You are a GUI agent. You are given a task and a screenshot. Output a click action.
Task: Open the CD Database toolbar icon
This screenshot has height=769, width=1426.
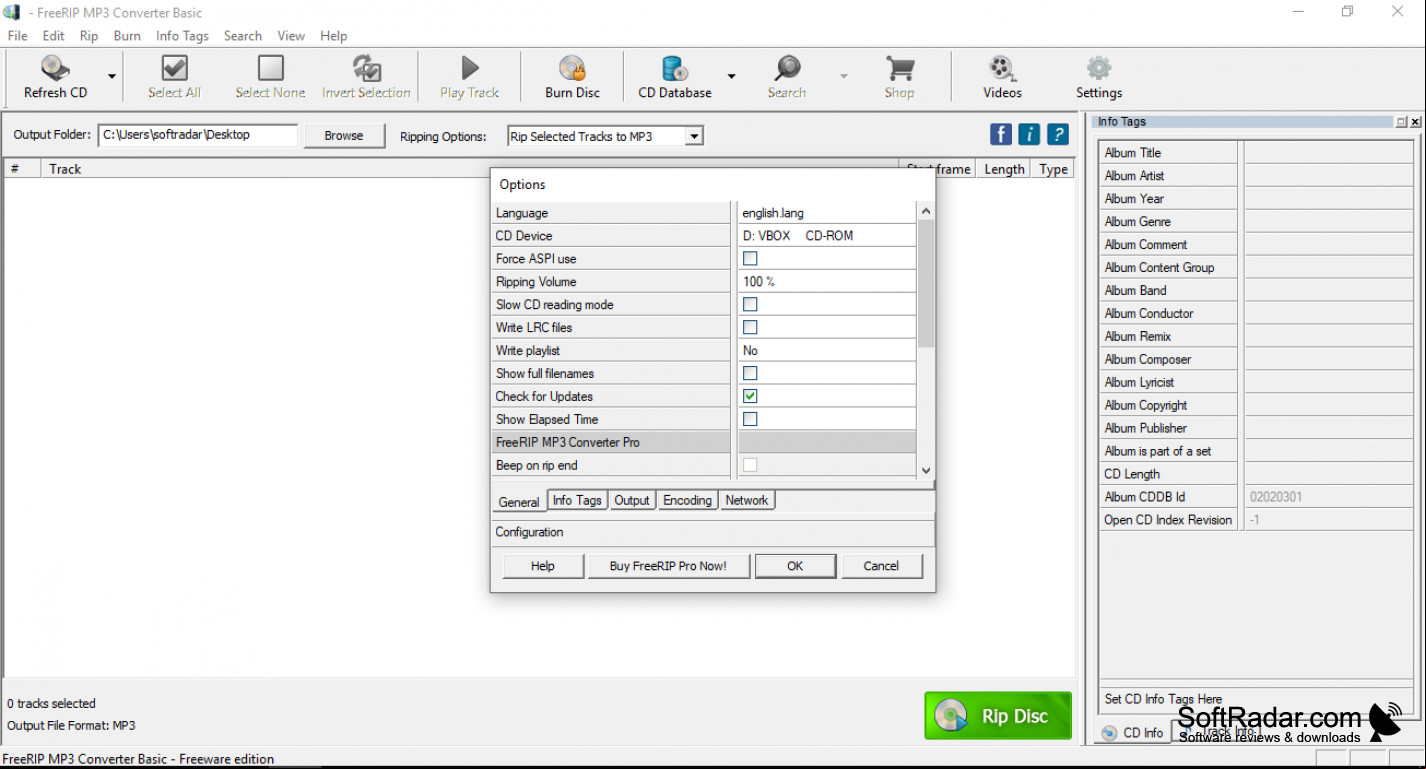[675, 68]
